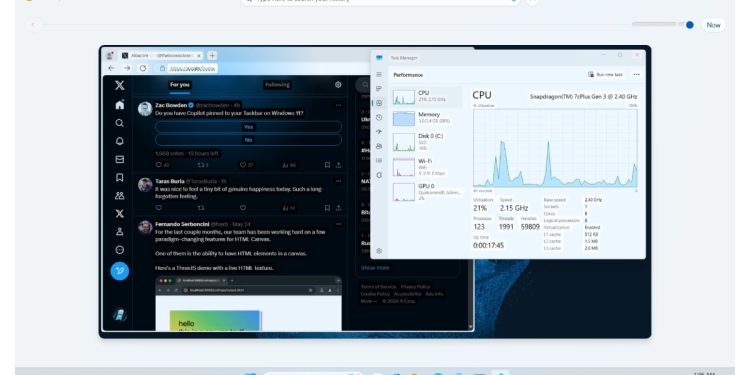The width and height of the screenshot is (750, 375).
Task: Open Premium X icon in sidebar
Action: 120,213
